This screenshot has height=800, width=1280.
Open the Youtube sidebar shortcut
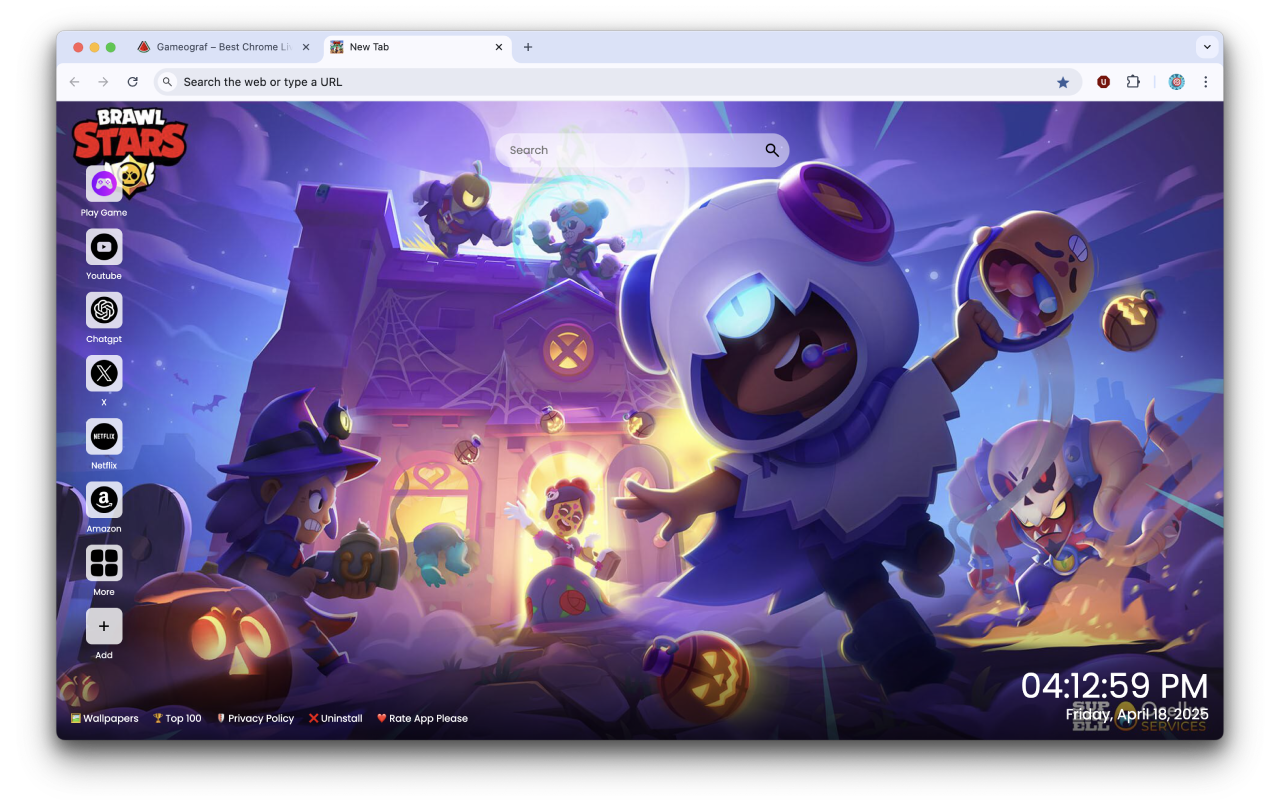tap(104, 247)
